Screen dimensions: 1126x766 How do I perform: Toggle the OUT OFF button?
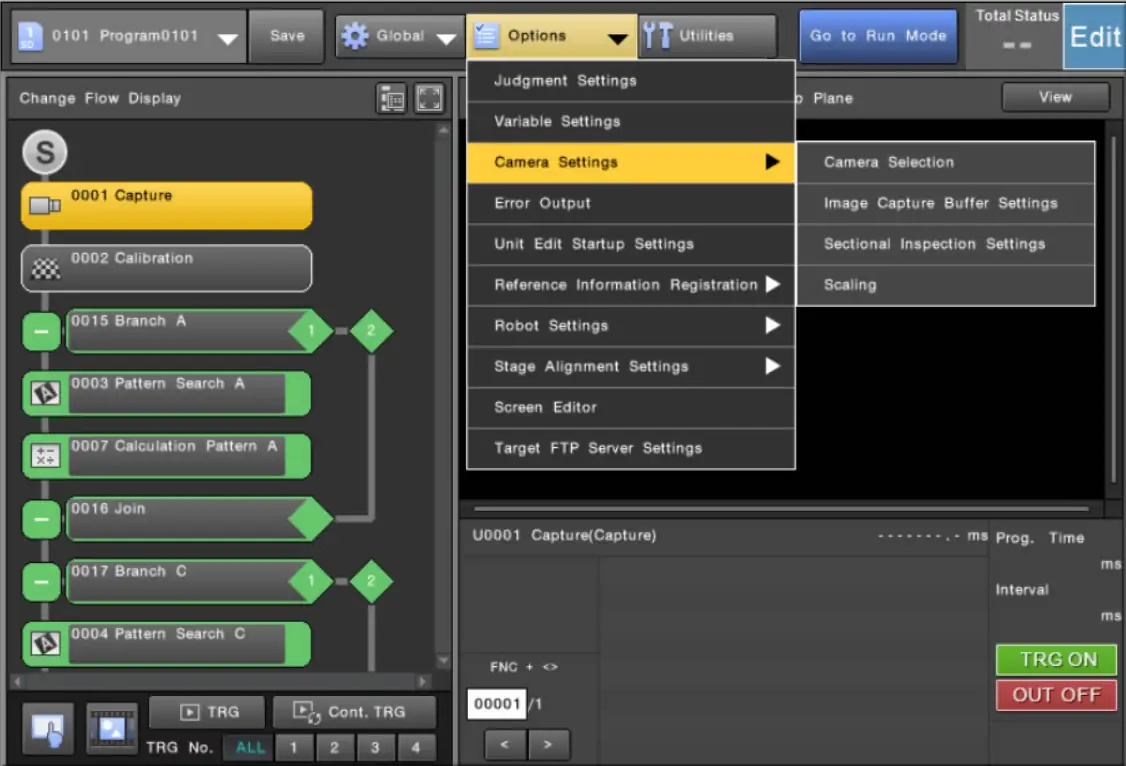(1056, 695)
